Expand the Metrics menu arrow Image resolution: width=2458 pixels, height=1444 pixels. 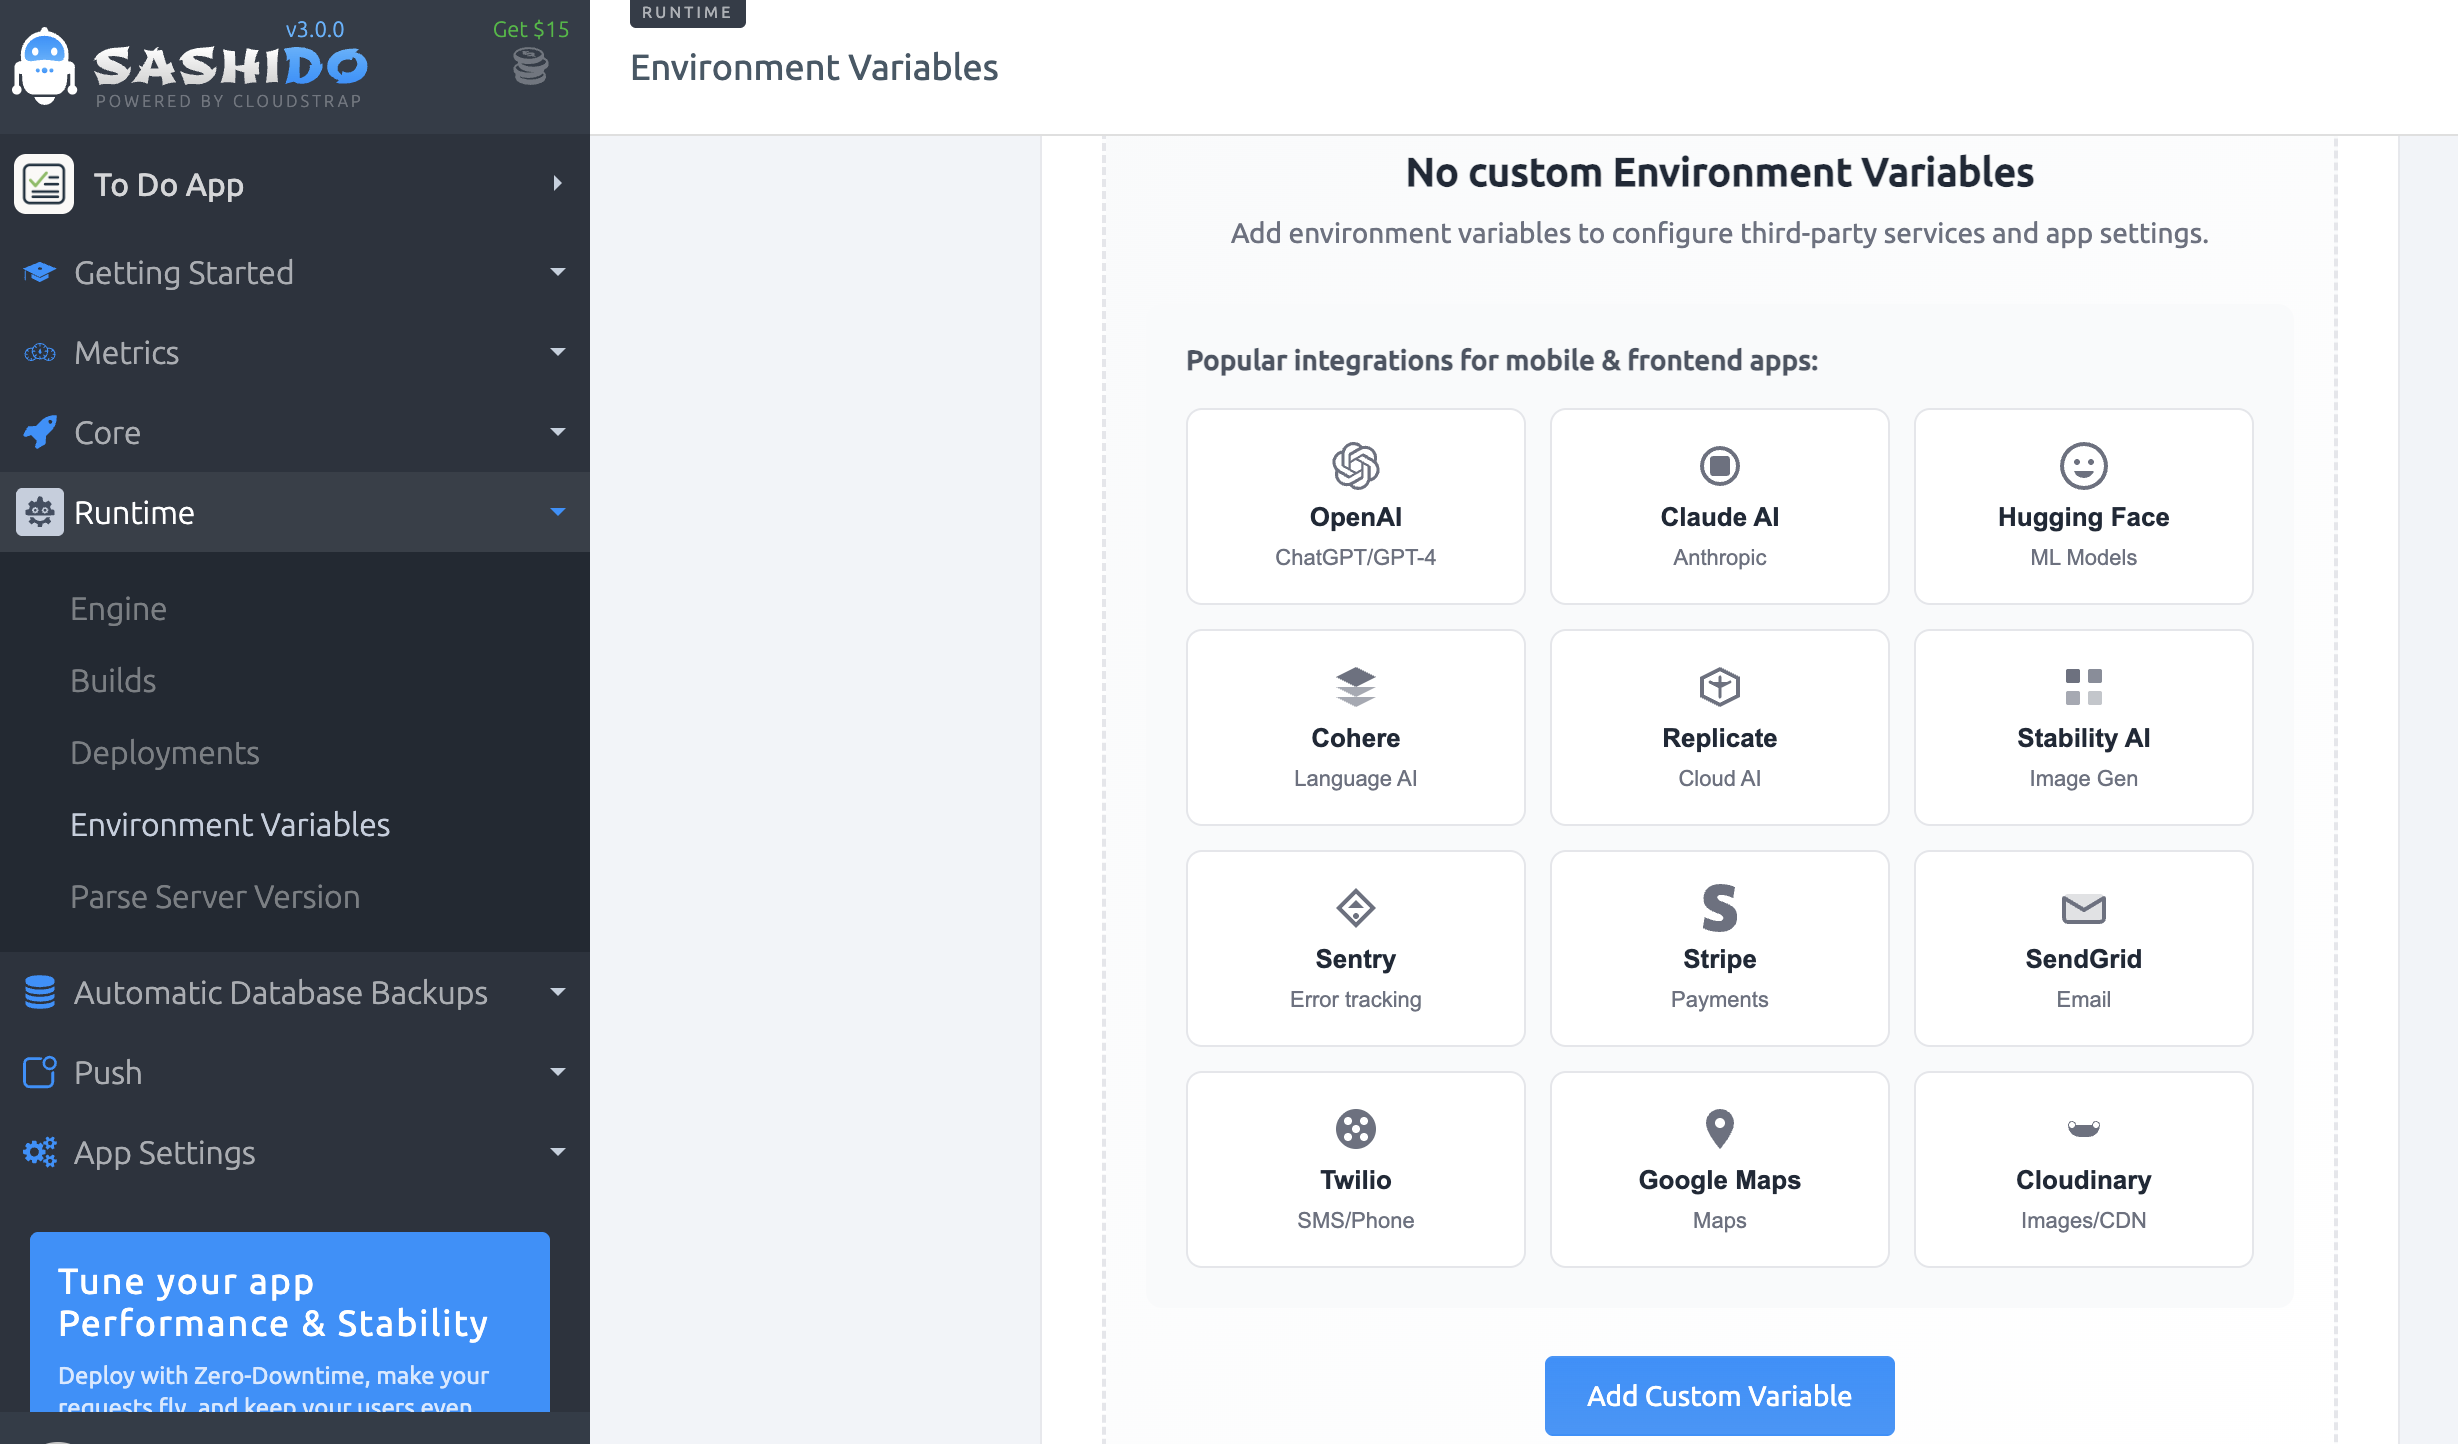(x=557, y=352)
